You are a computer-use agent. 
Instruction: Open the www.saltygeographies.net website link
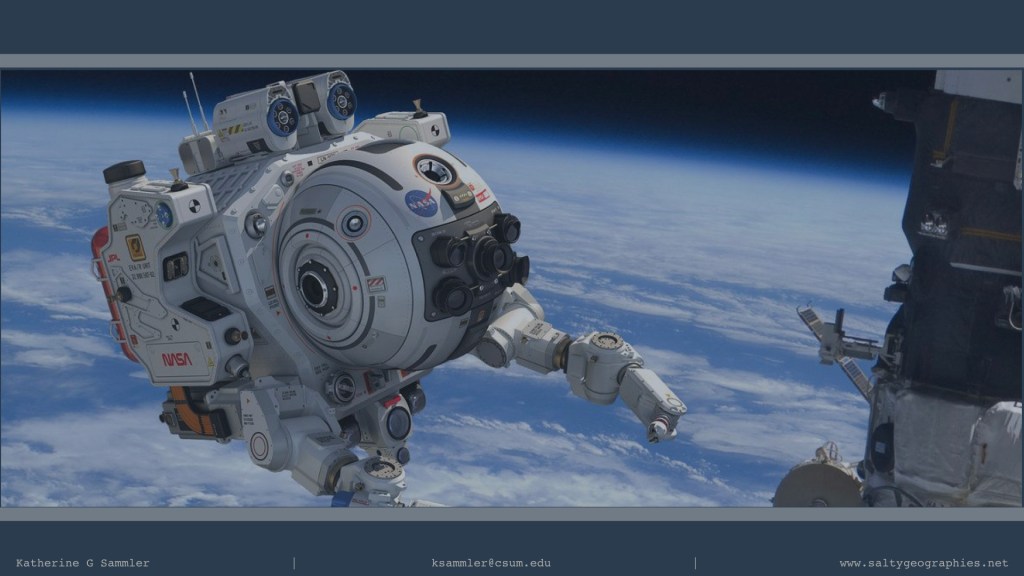(923, 563)
